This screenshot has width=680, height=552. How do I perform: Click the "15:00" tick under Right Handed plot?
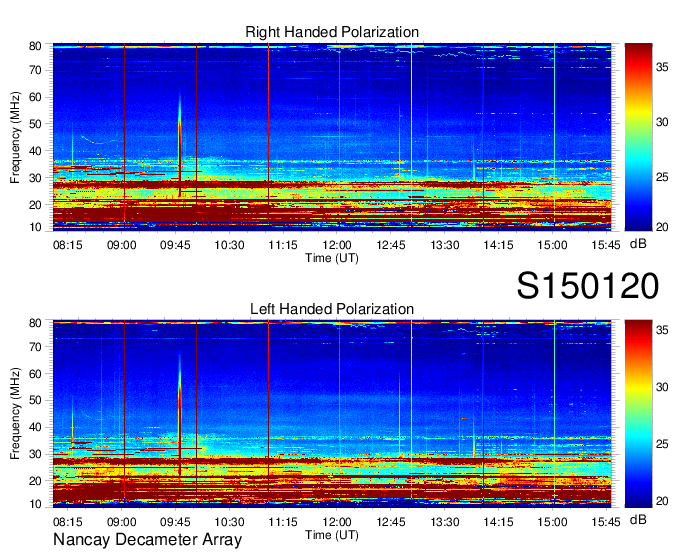552,245
